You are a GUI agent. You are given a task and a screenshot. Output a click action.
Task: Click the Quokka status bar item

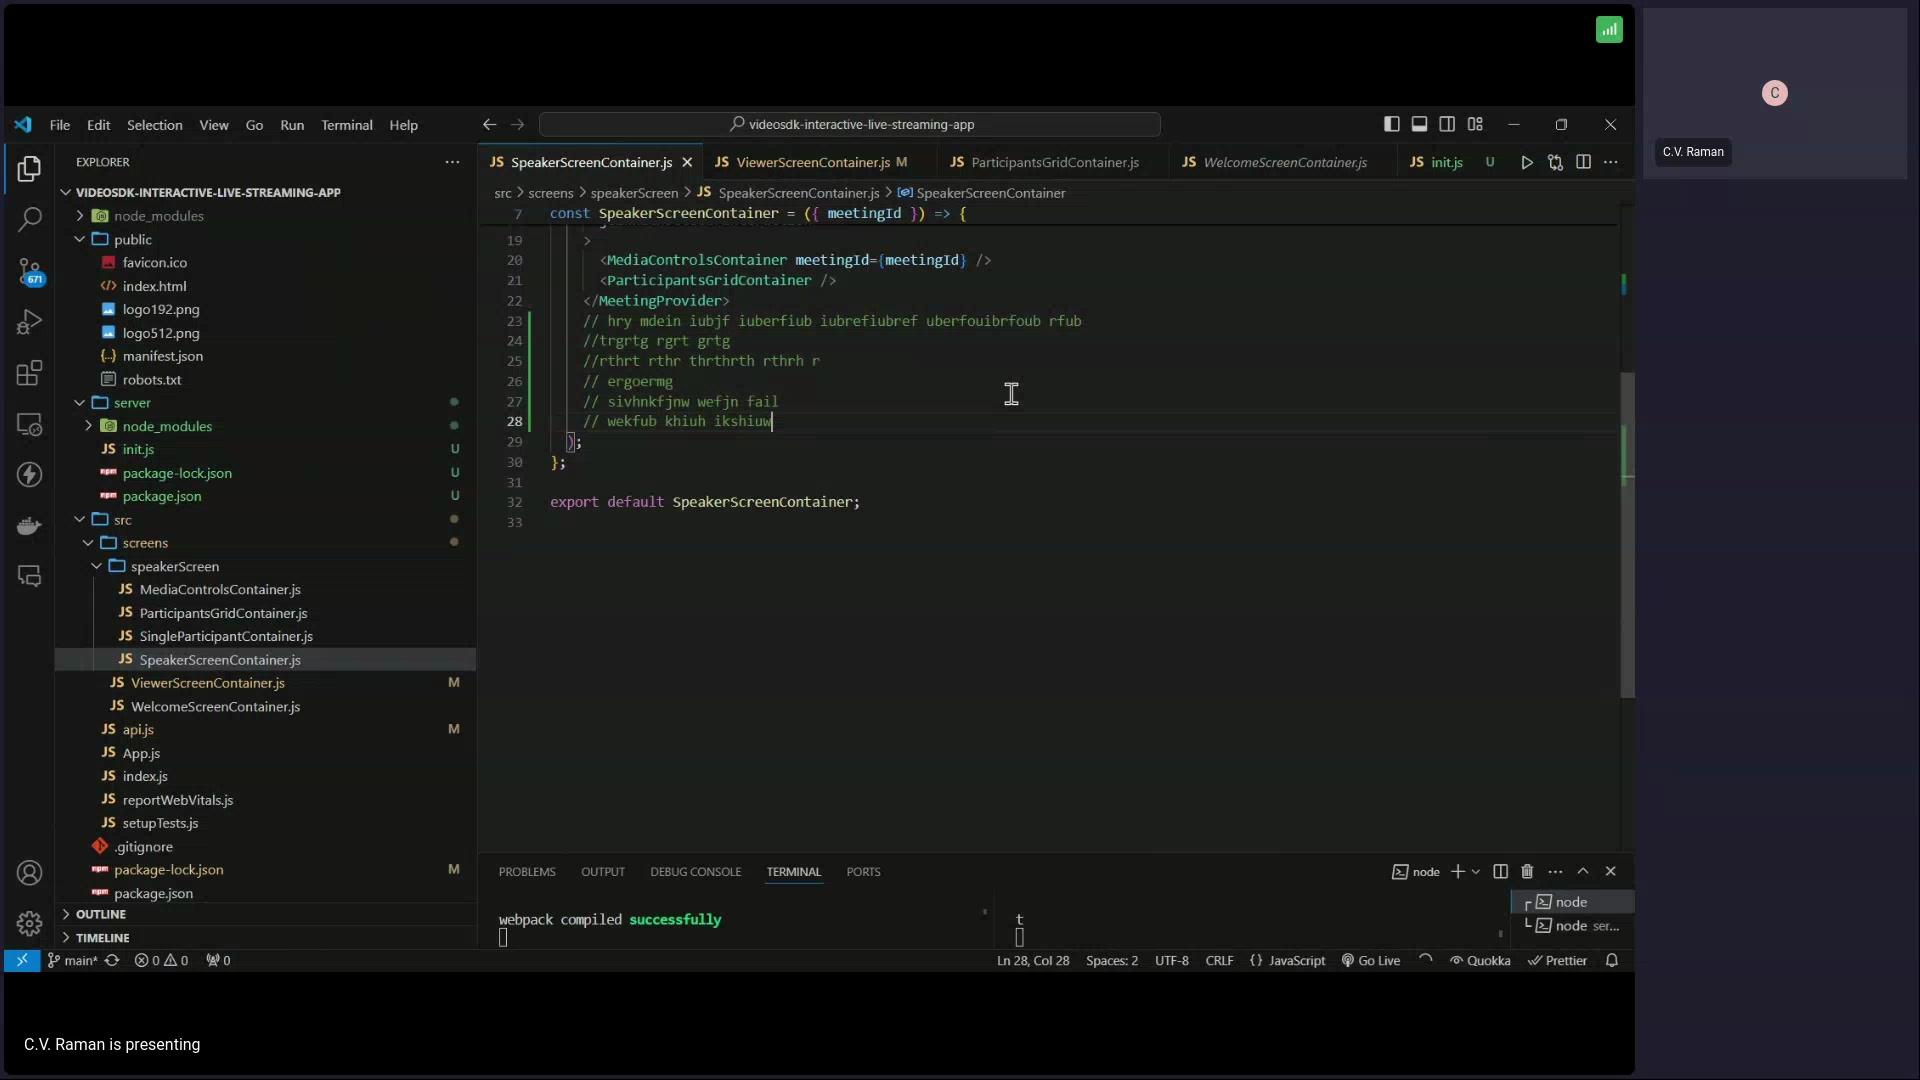1480,961
